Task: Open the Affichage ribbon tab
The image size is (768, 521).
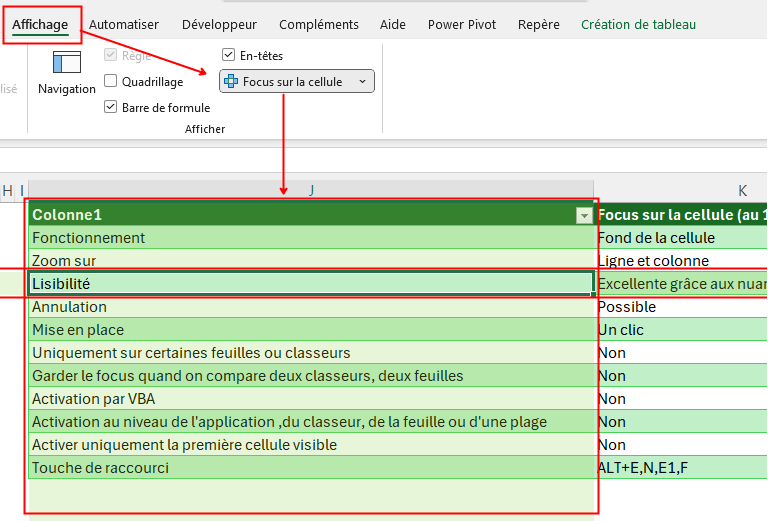Action: [40, 24]
